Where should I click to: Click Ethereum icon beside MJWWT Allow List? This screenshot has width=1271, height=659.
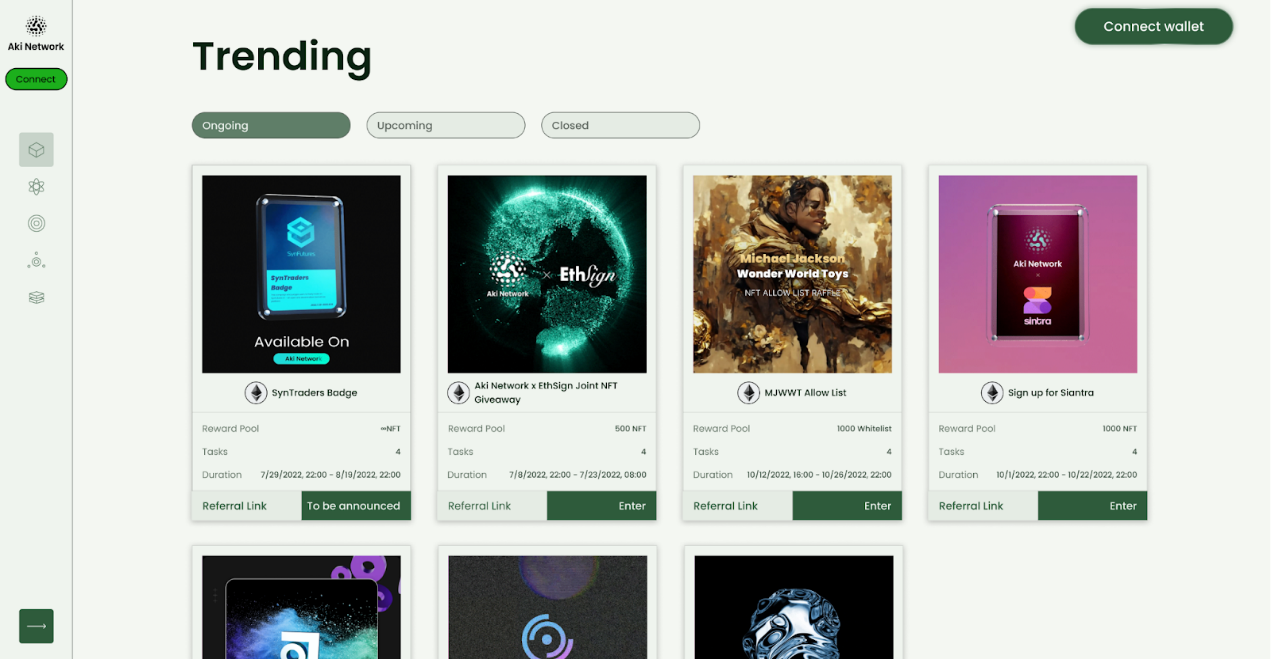click(748, 393)
